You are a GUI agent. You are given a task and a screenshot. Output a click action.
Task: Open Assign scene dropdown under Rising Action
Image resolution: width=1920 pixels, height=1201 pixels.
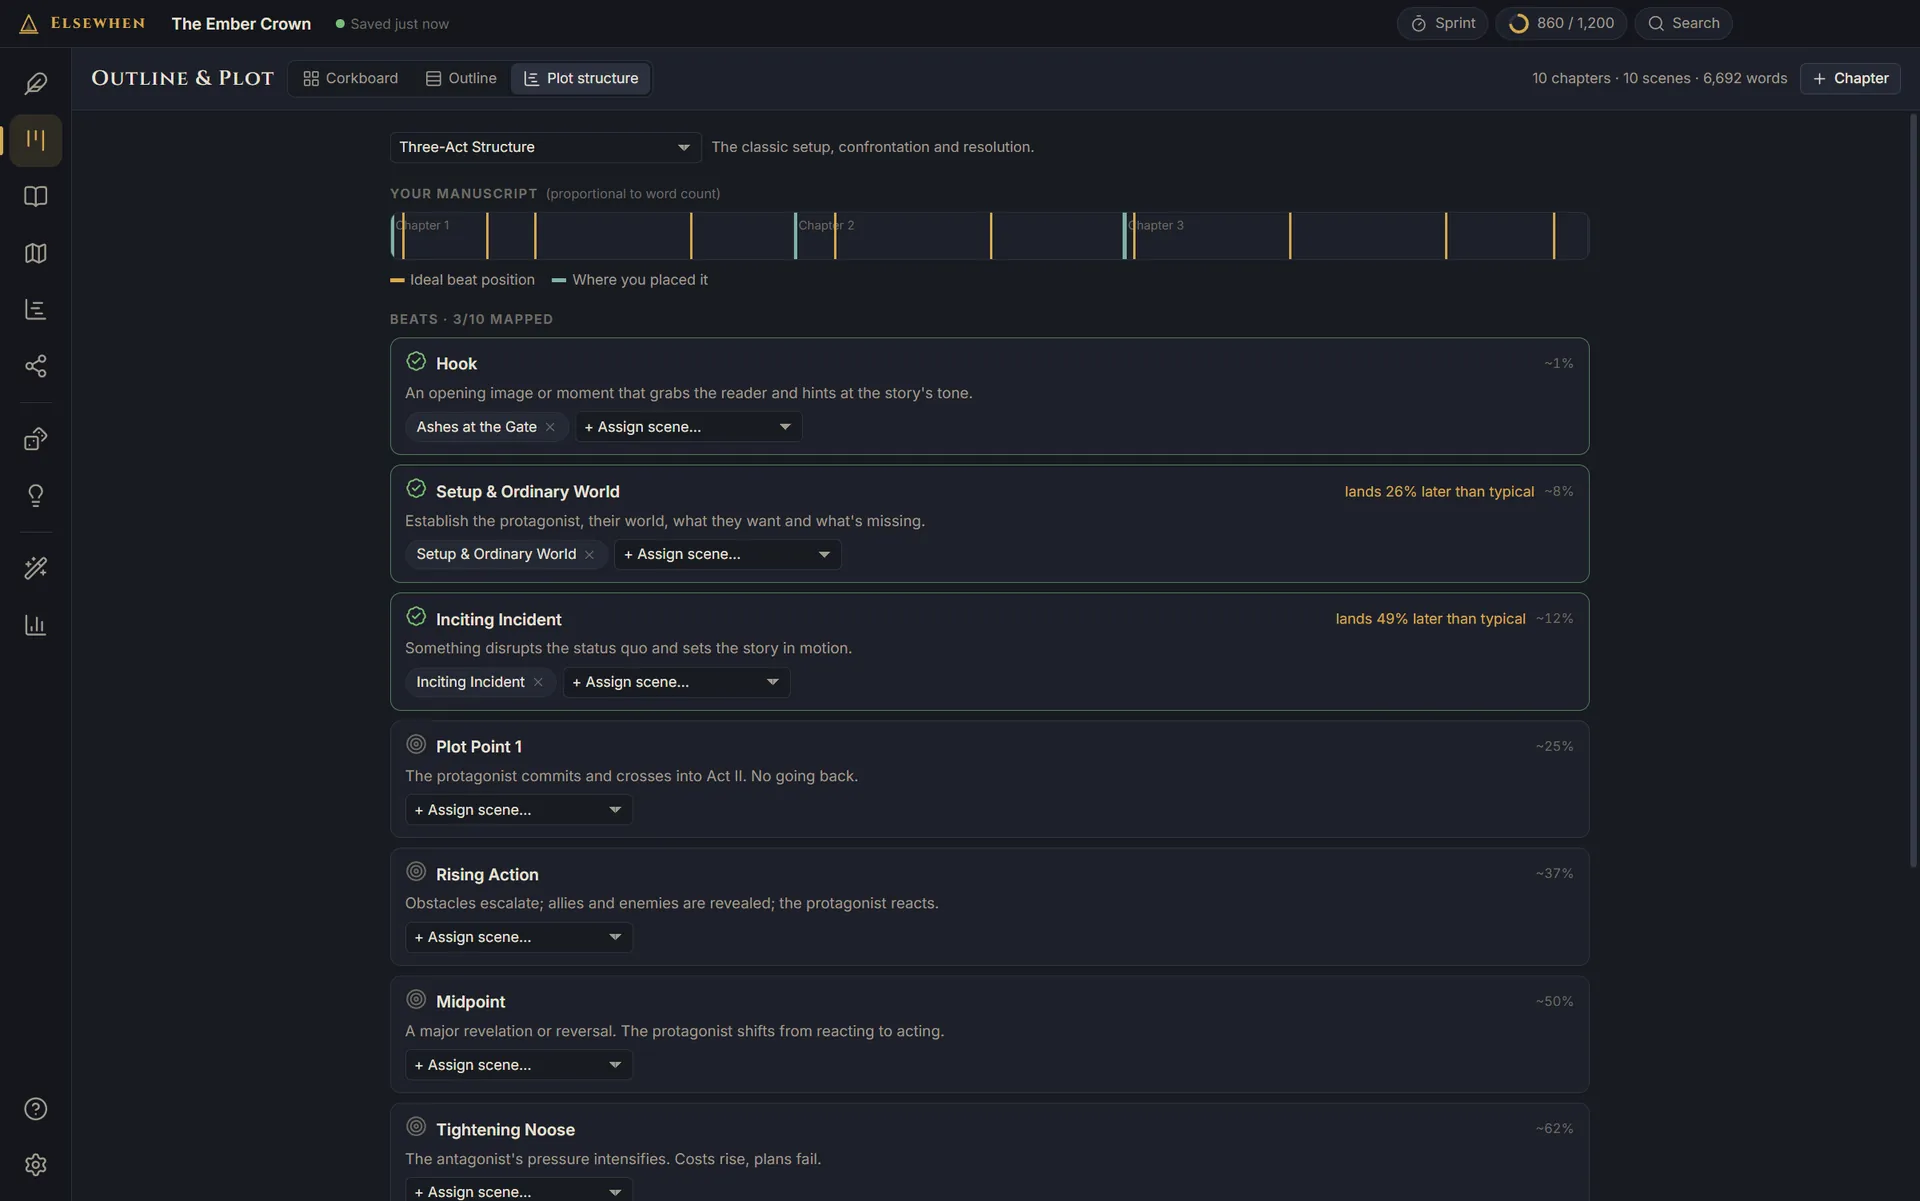pos(518,937)
